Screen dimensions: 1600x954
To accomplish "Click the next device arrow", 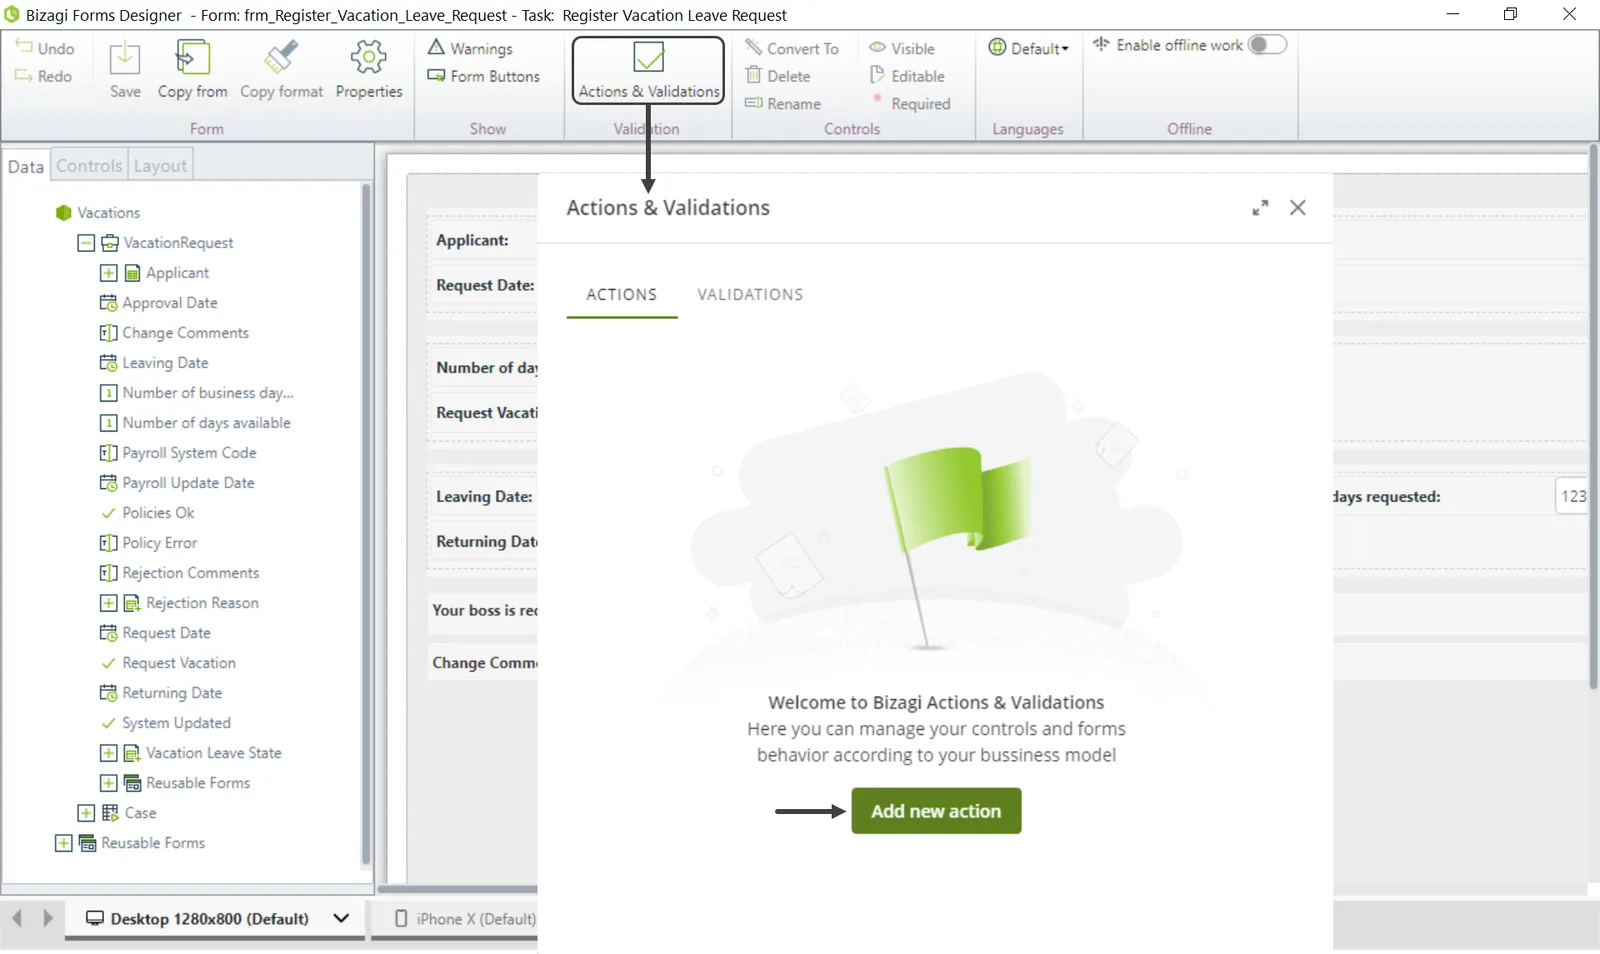I will coord(47,918).
